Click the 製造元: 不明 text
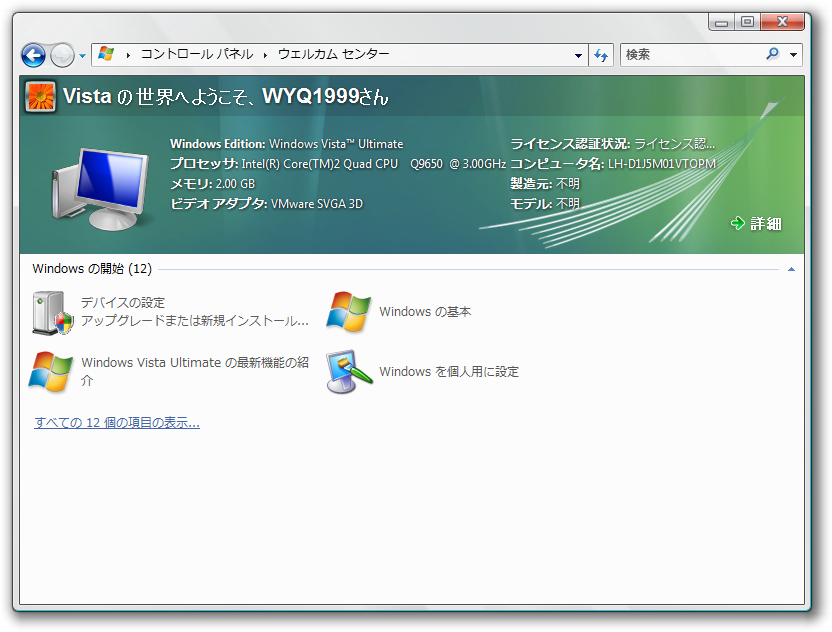 [545, 184]
